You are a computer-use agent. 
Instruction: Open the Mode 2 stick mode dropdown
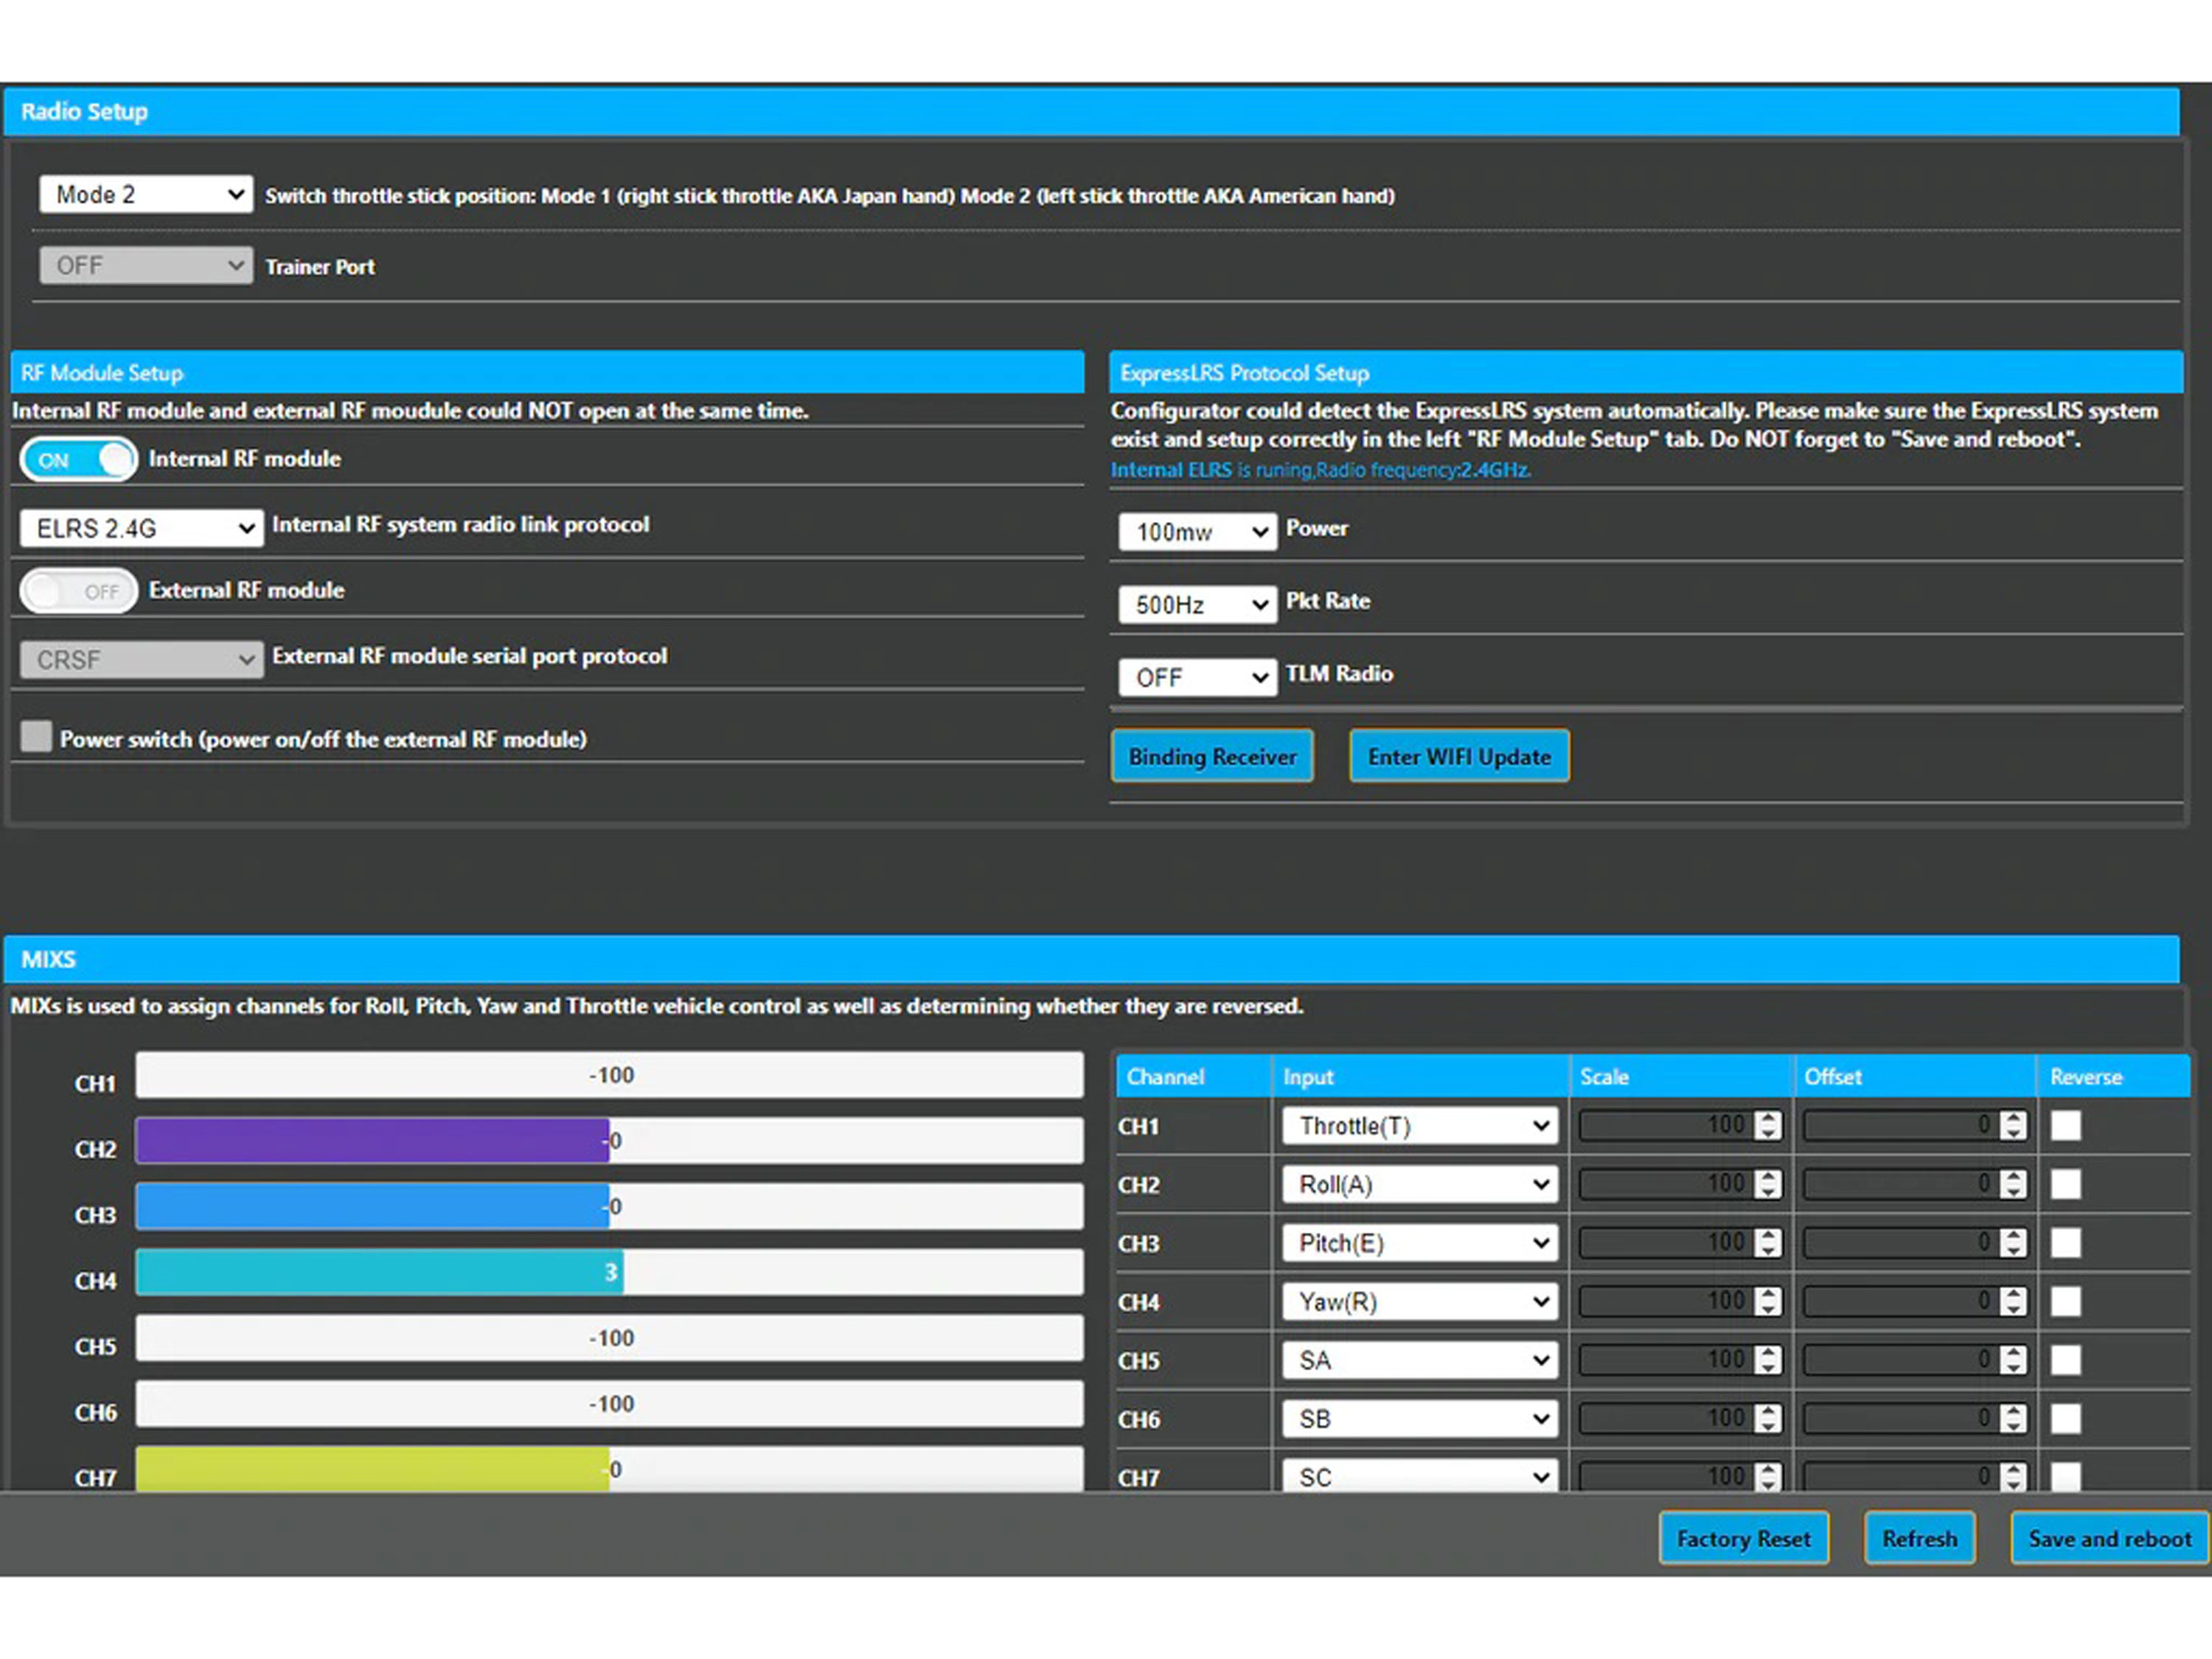(145, 194)
